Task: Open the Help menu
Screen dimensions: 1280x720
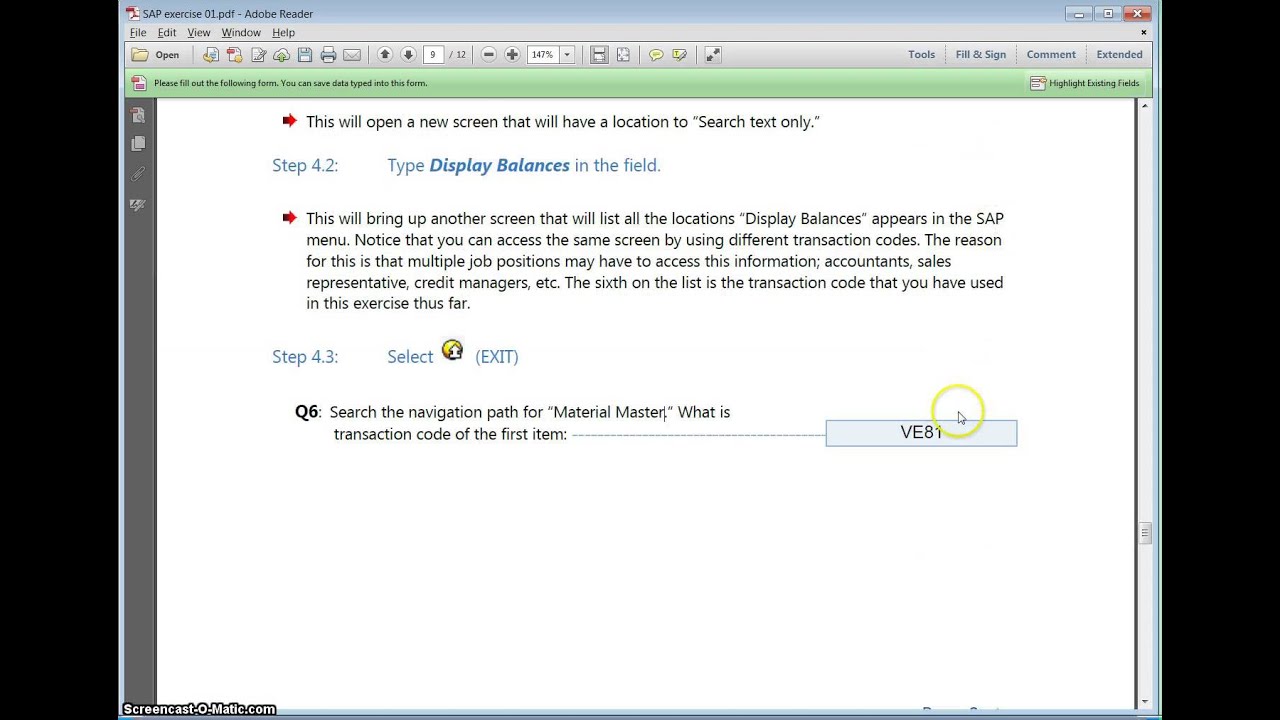Action: (x=284, y=33)
